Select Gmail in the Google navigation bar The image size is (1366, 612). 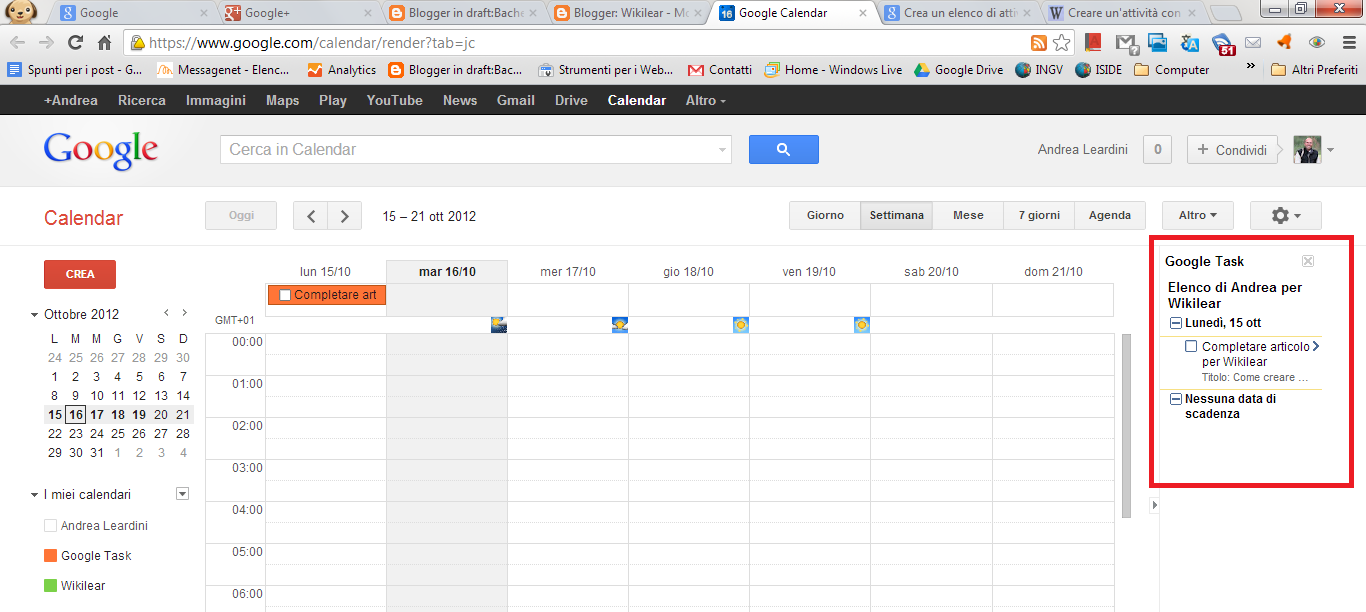coord(515,100)
